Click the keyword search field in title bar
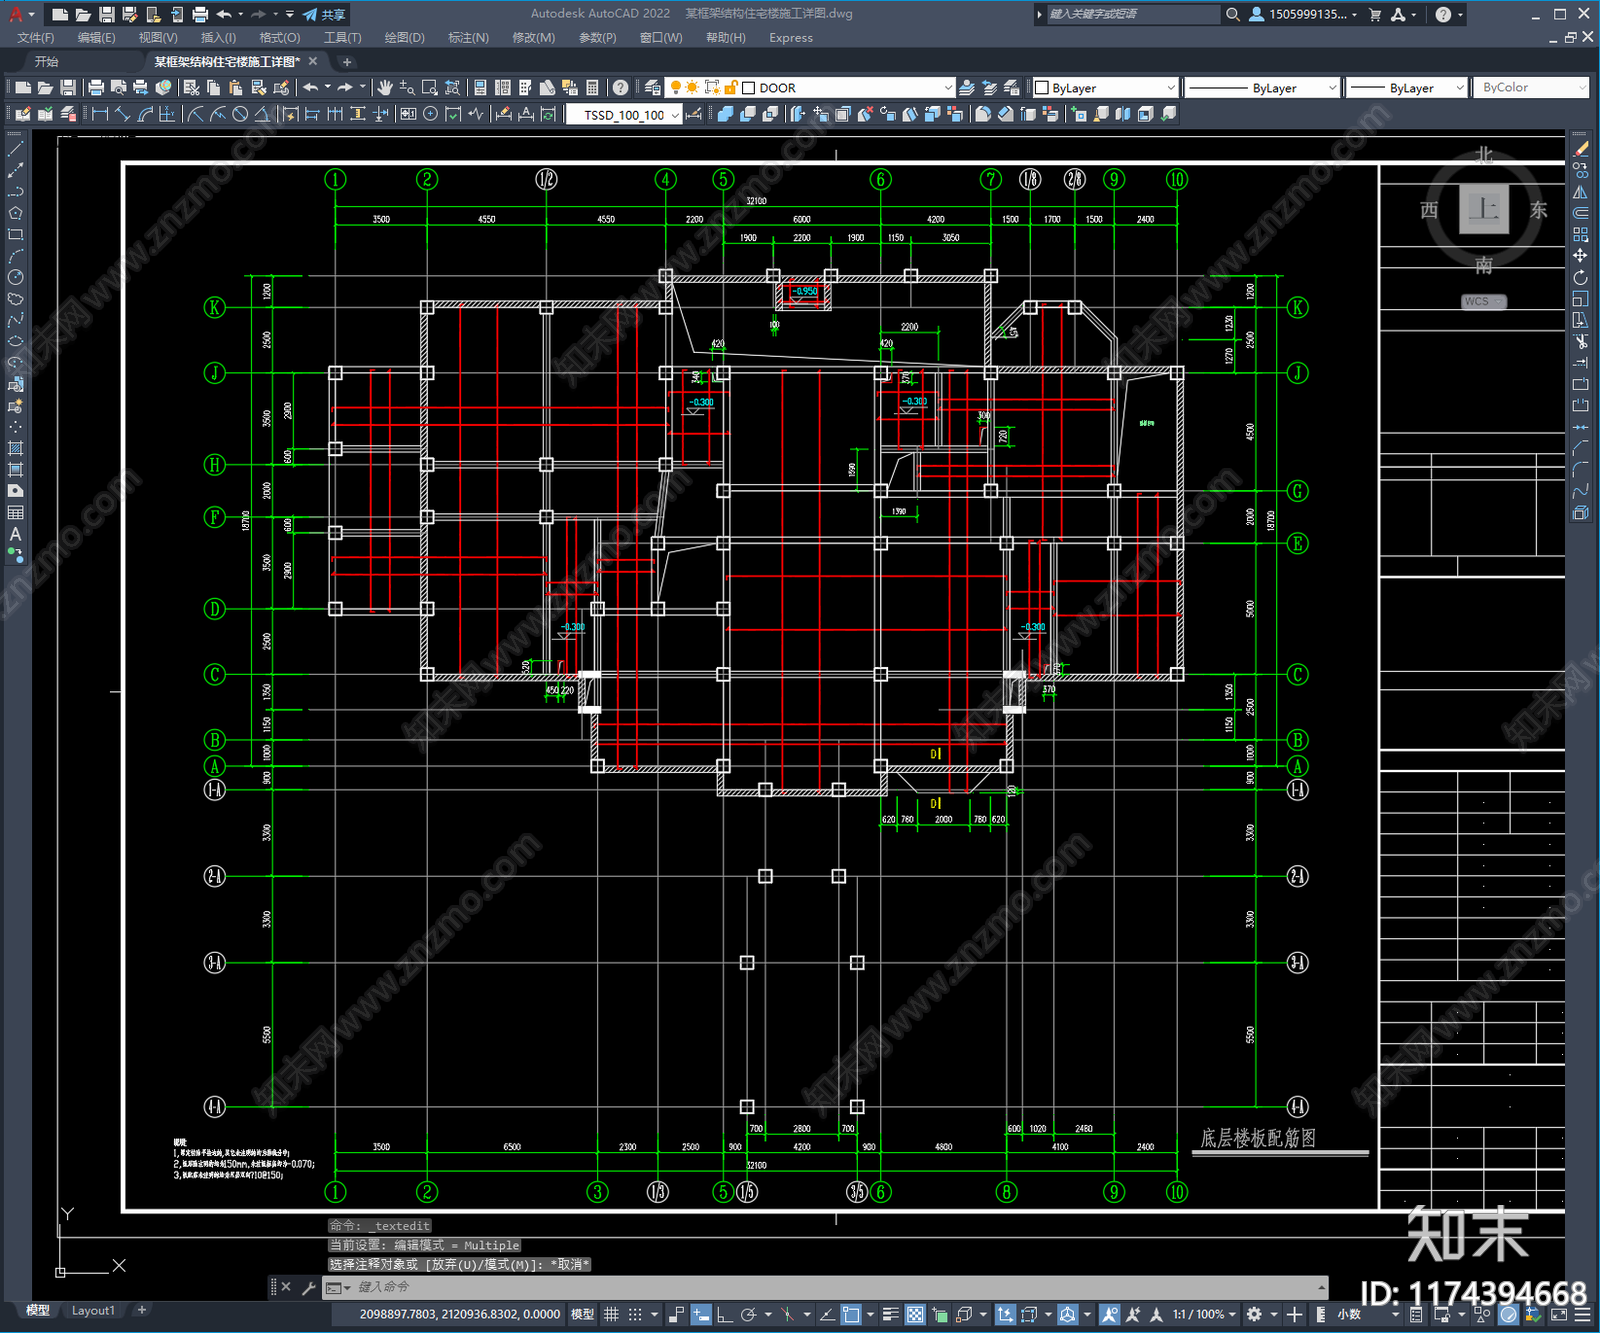Image resolution: width=1600 pixels, height=1333 pixels. click(1132, 14)
